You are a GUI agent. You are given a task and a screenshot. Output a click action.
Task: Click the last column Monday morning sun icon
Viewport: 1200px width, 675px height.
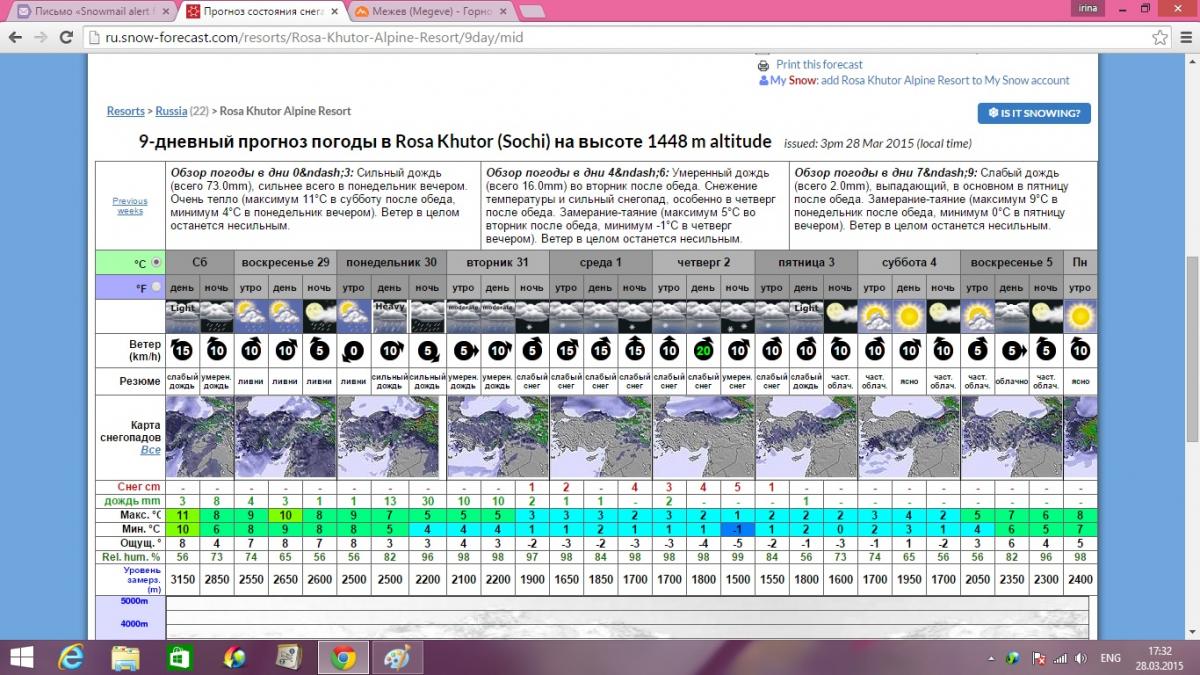click(x=1079, y=316)
